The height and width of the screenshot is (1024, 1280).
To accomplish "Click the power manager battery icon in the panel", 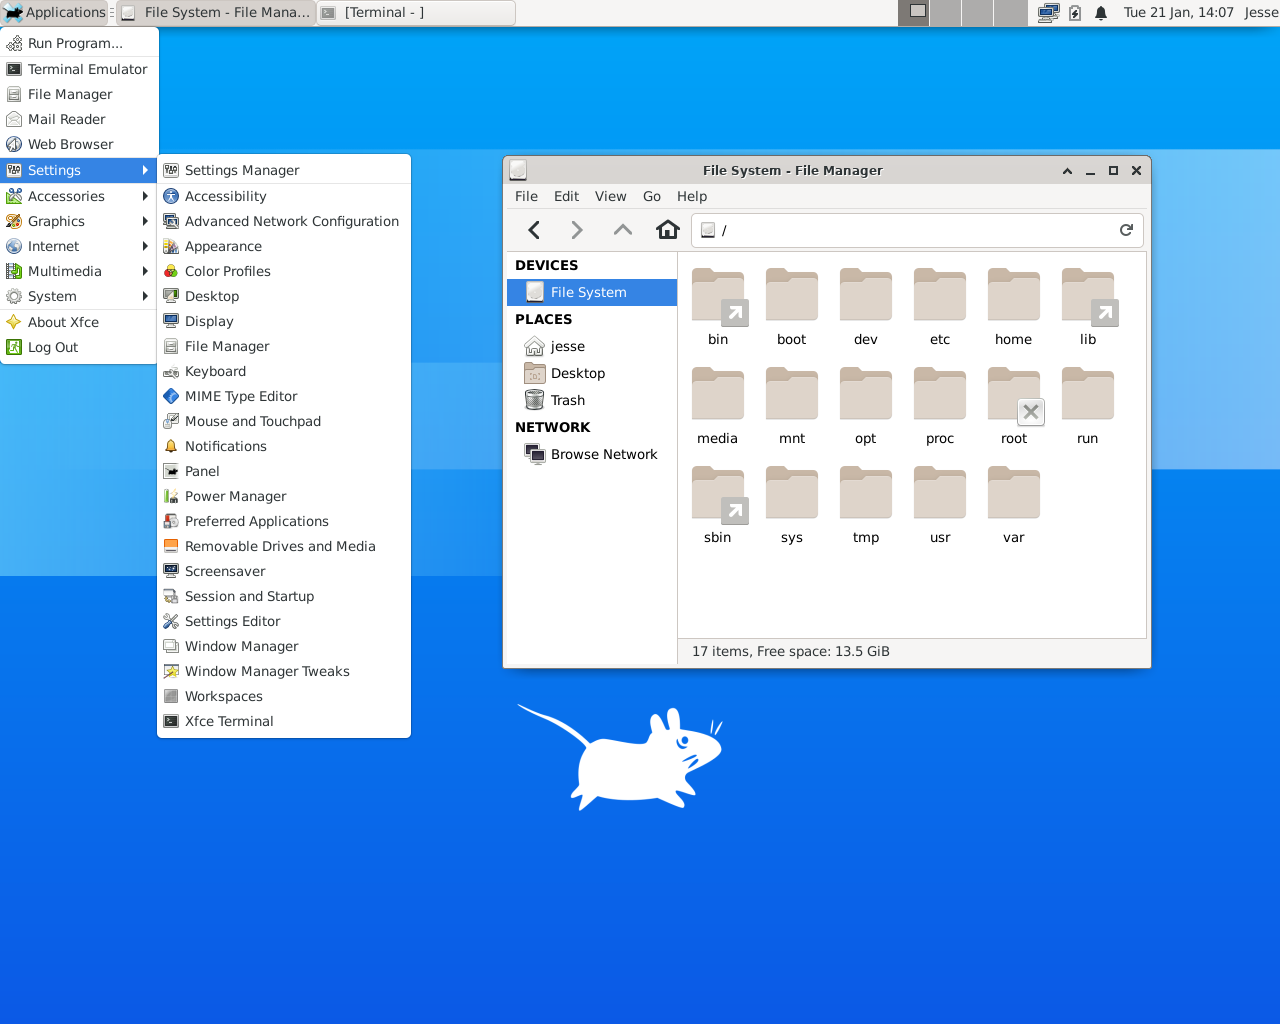I will 1075,13.
